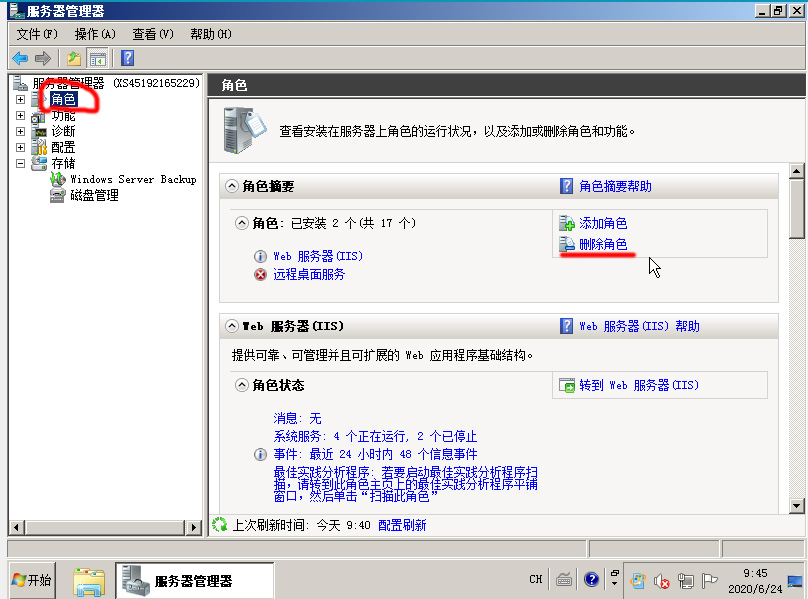Click the 添加角色 link
This screenshot has height=599, width=808.
pos(603,223)
